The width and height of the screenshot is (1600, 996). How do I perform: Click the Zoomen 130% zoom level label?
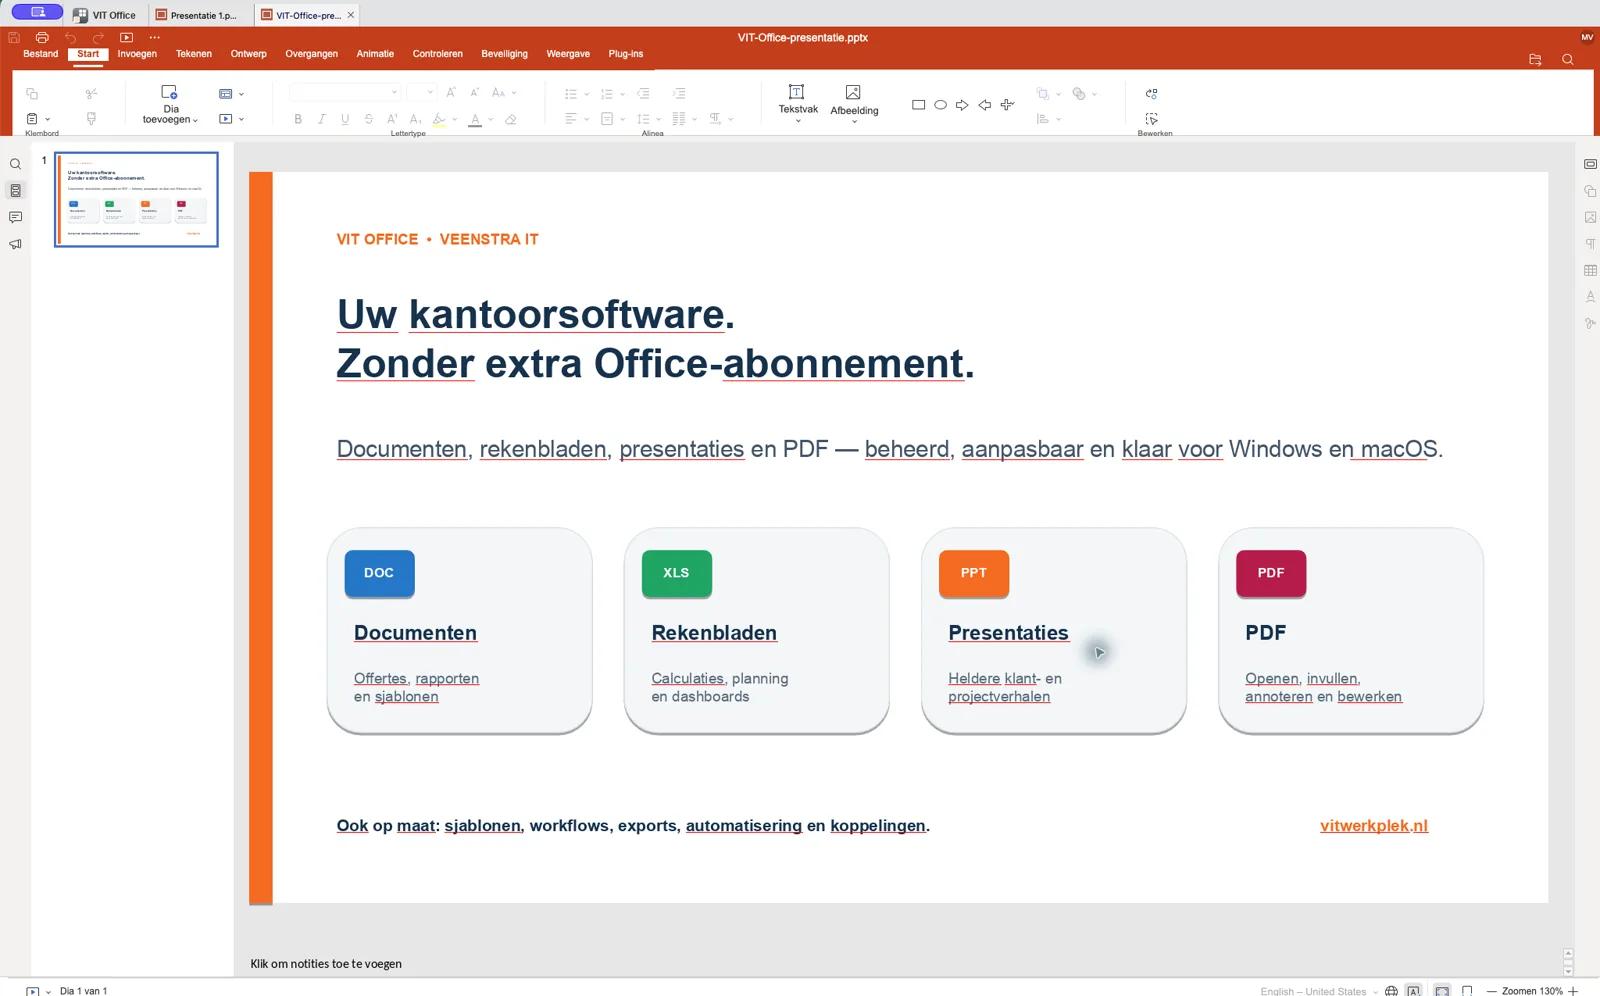click(x=1532, y=991)
